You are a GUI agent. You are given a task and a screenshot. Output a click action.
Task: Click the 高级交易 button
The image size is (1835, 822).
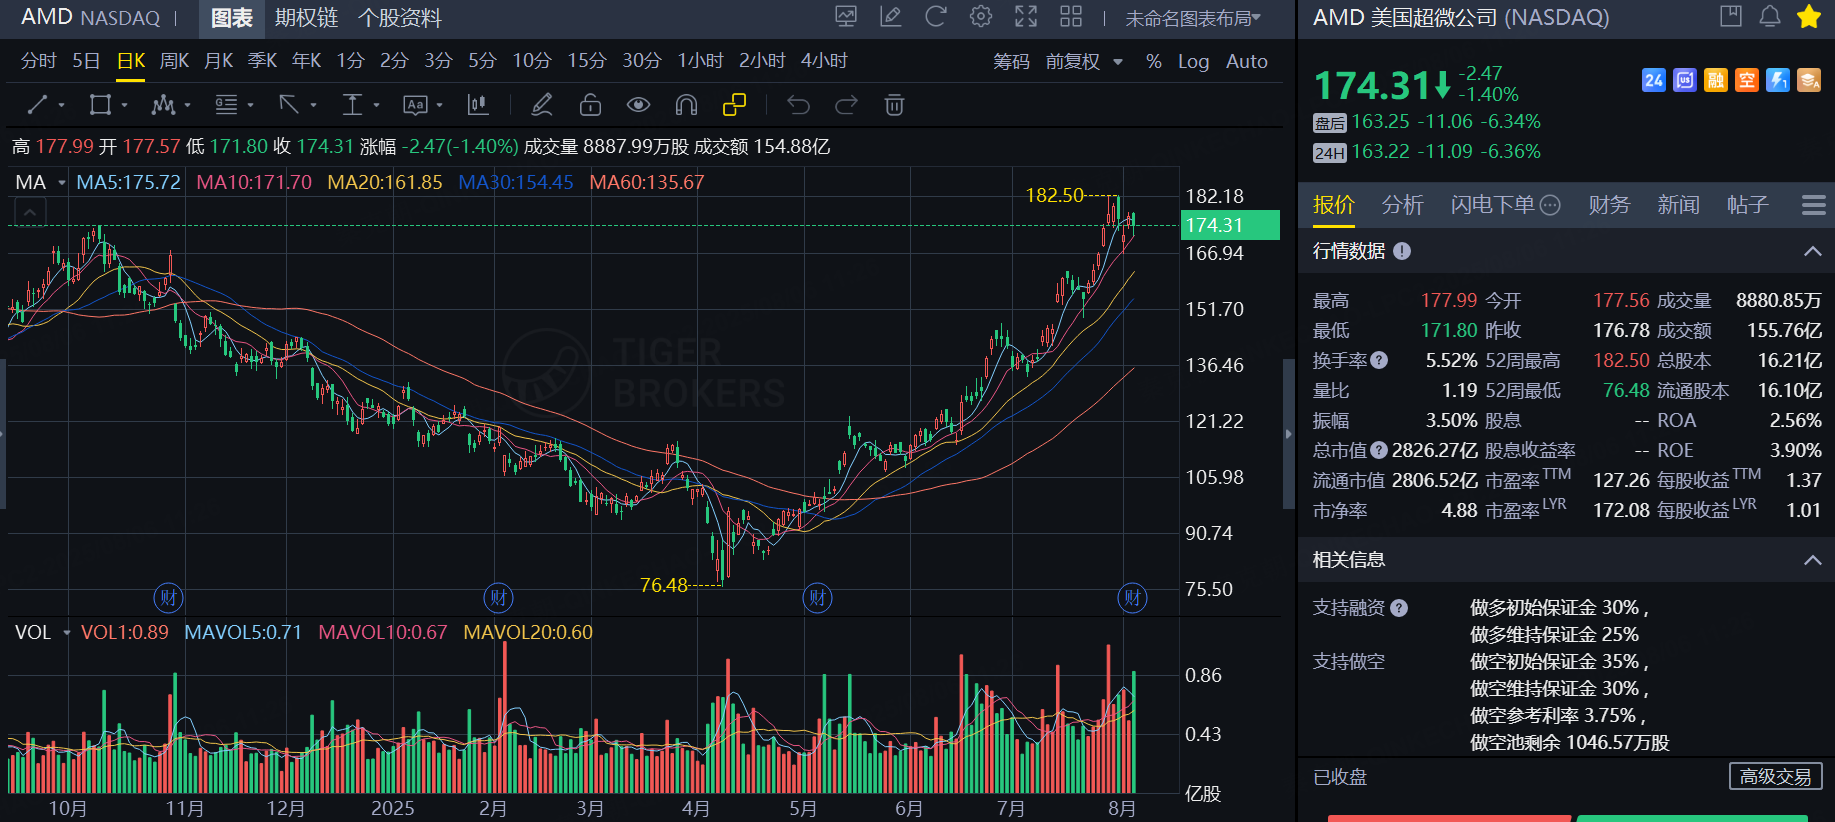[1775, 776]
